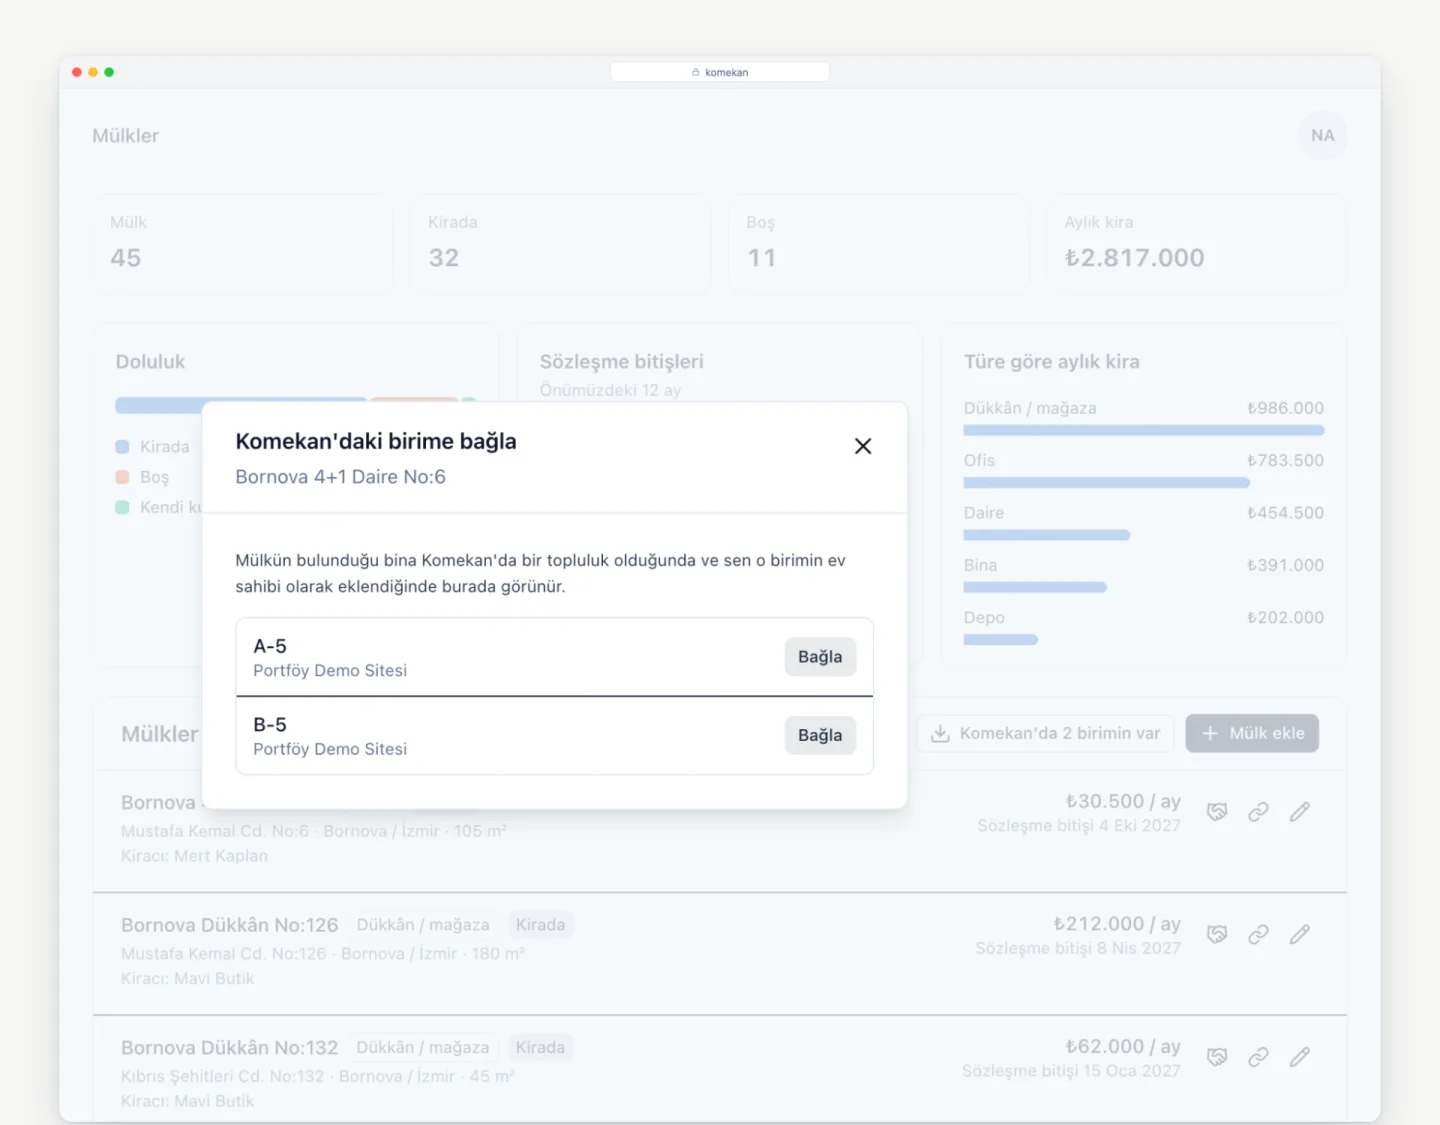Click Sözleşme bitişi 8 Nis 2027
The image size is (1440, 1125).
(x=1078, y=948)
